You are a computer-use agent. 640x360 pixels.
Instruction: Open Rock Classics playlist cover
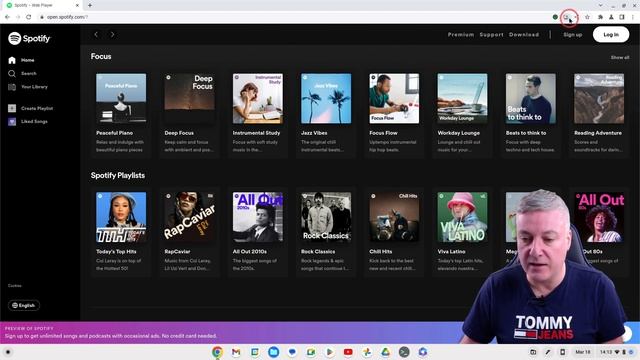[326, 217]
